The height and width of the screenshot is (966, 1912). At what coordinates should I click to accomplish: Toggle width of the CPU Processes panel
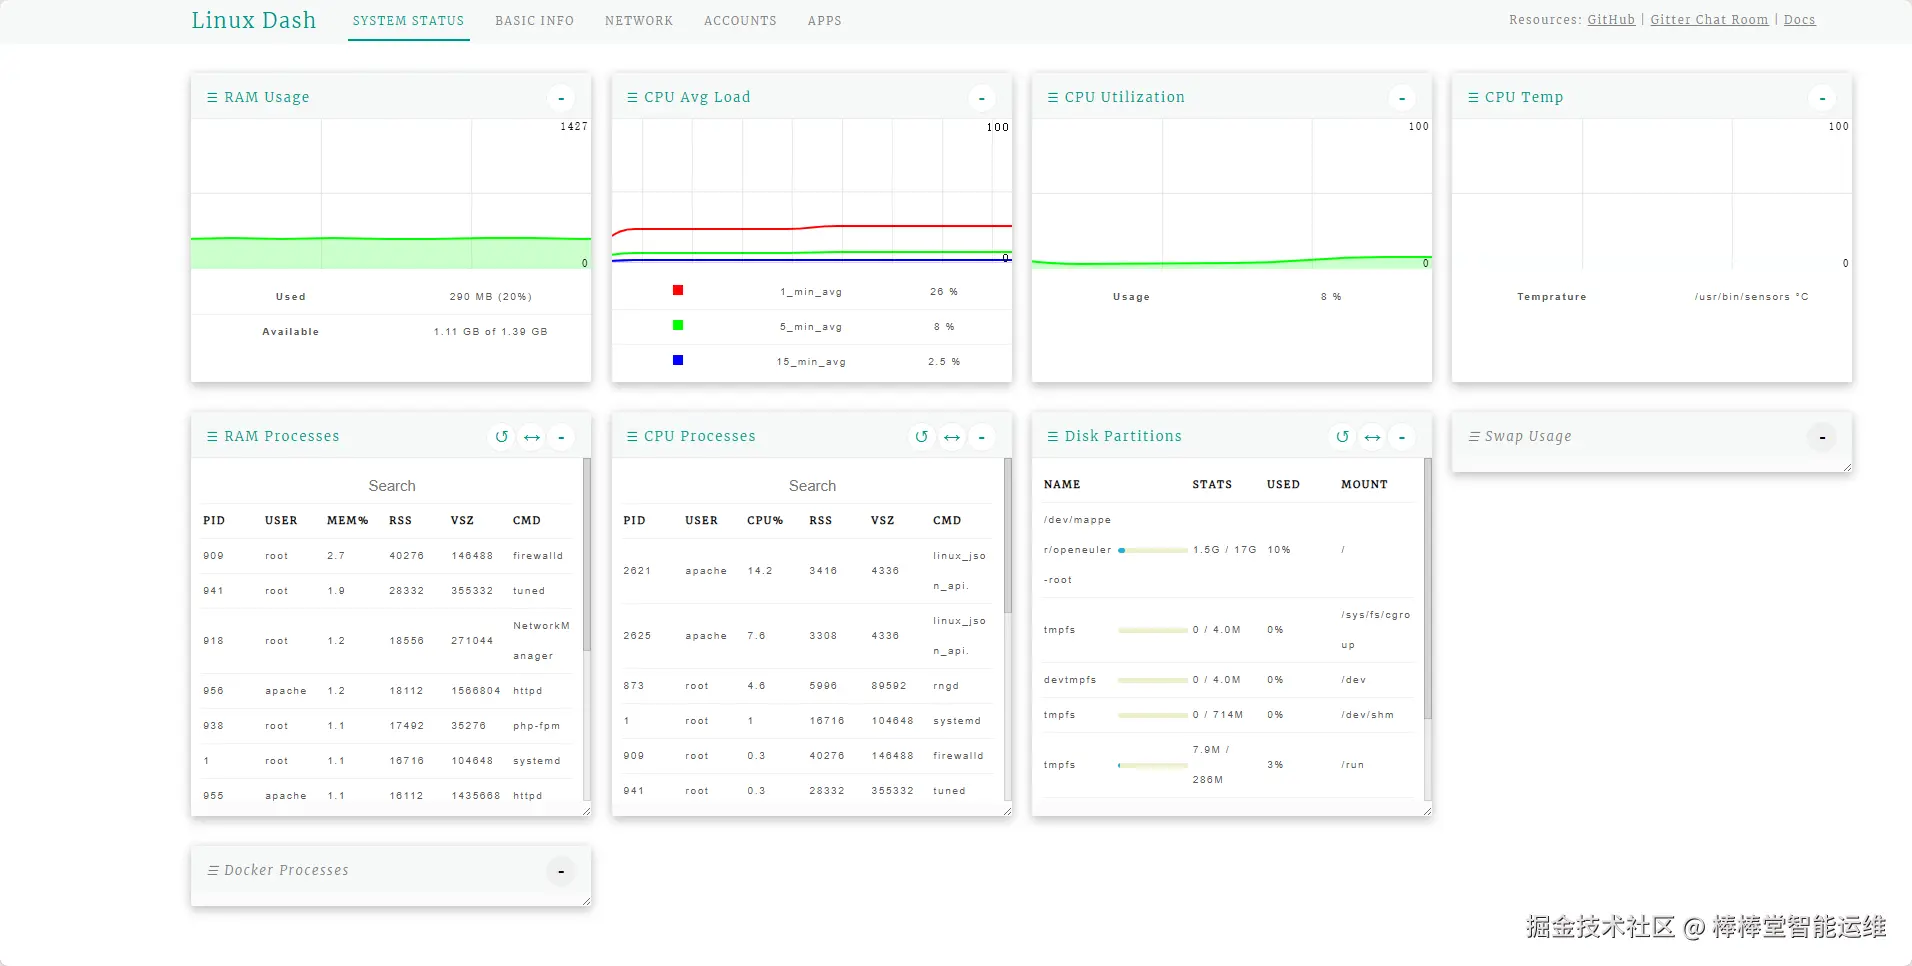tap(952, 437)
